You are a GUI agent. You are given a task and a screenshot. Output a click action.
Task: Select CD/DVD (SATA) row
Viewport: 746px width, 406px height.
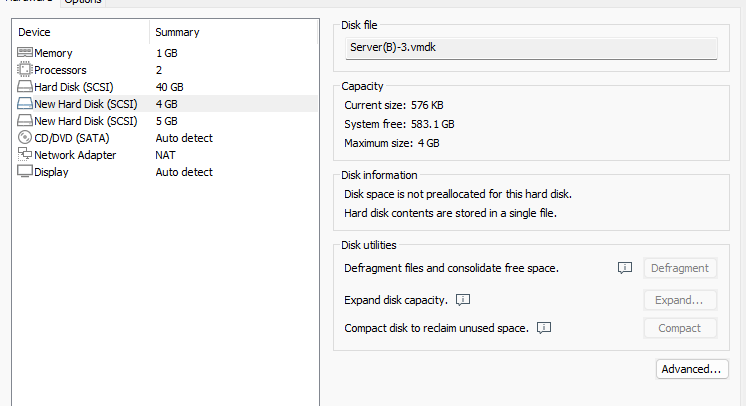click(x=165, y=138)
